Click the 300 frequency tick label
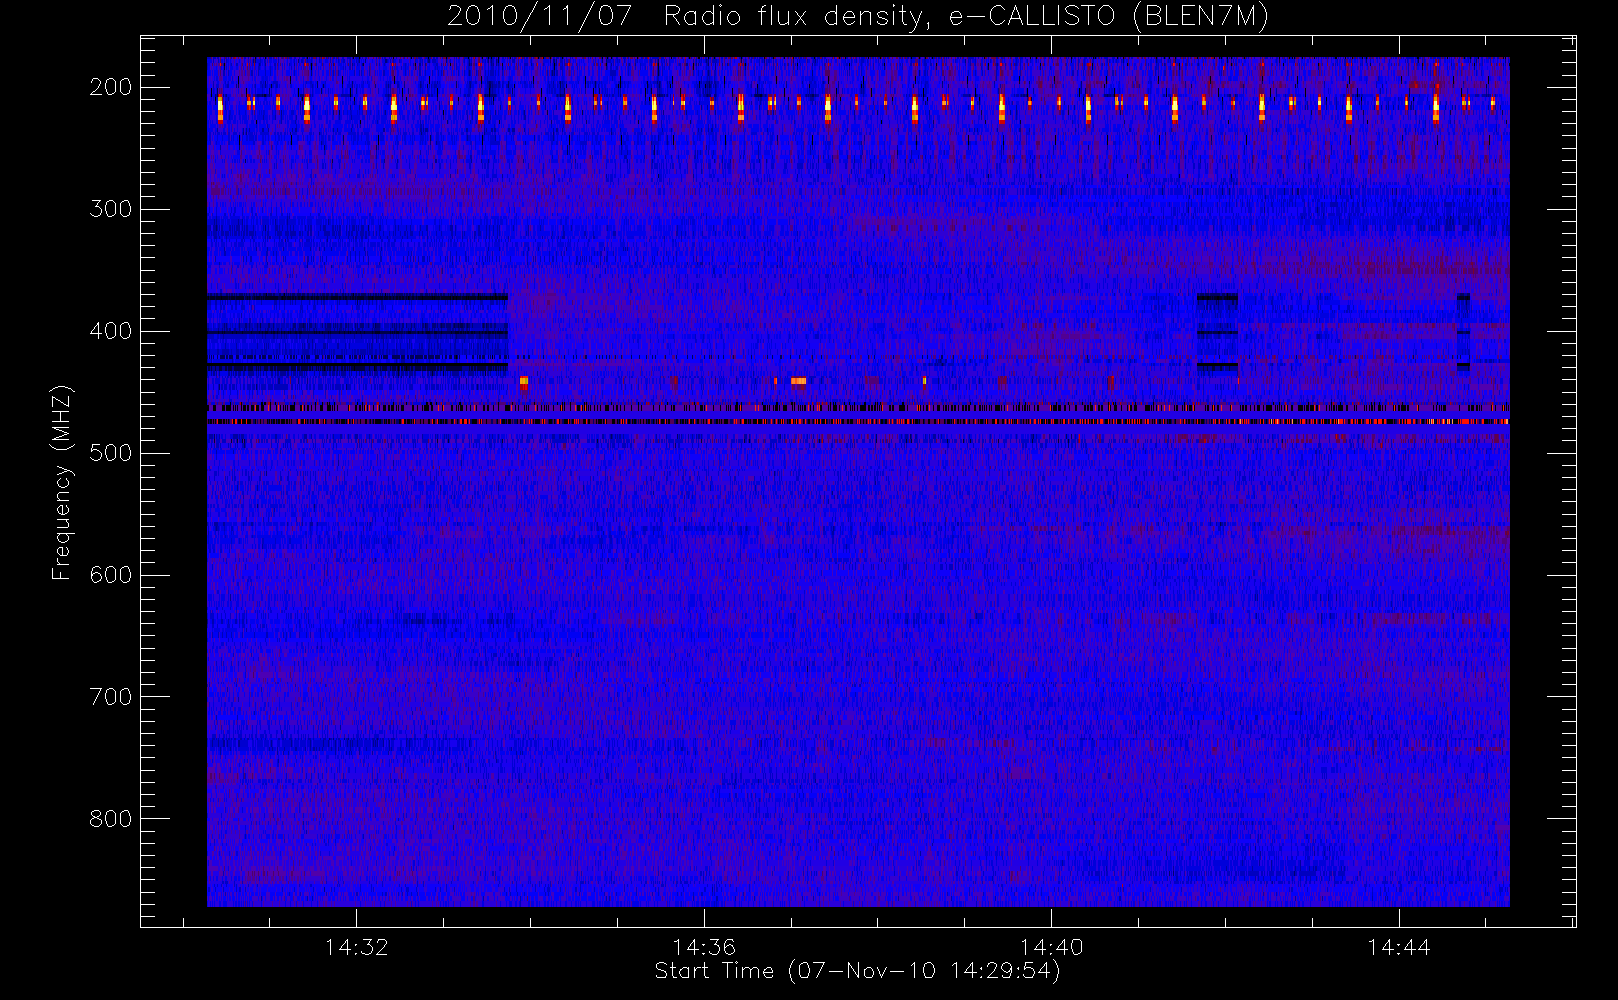Image resolution: width=1618 pixels, height=1000 pixels. (111, 209)
